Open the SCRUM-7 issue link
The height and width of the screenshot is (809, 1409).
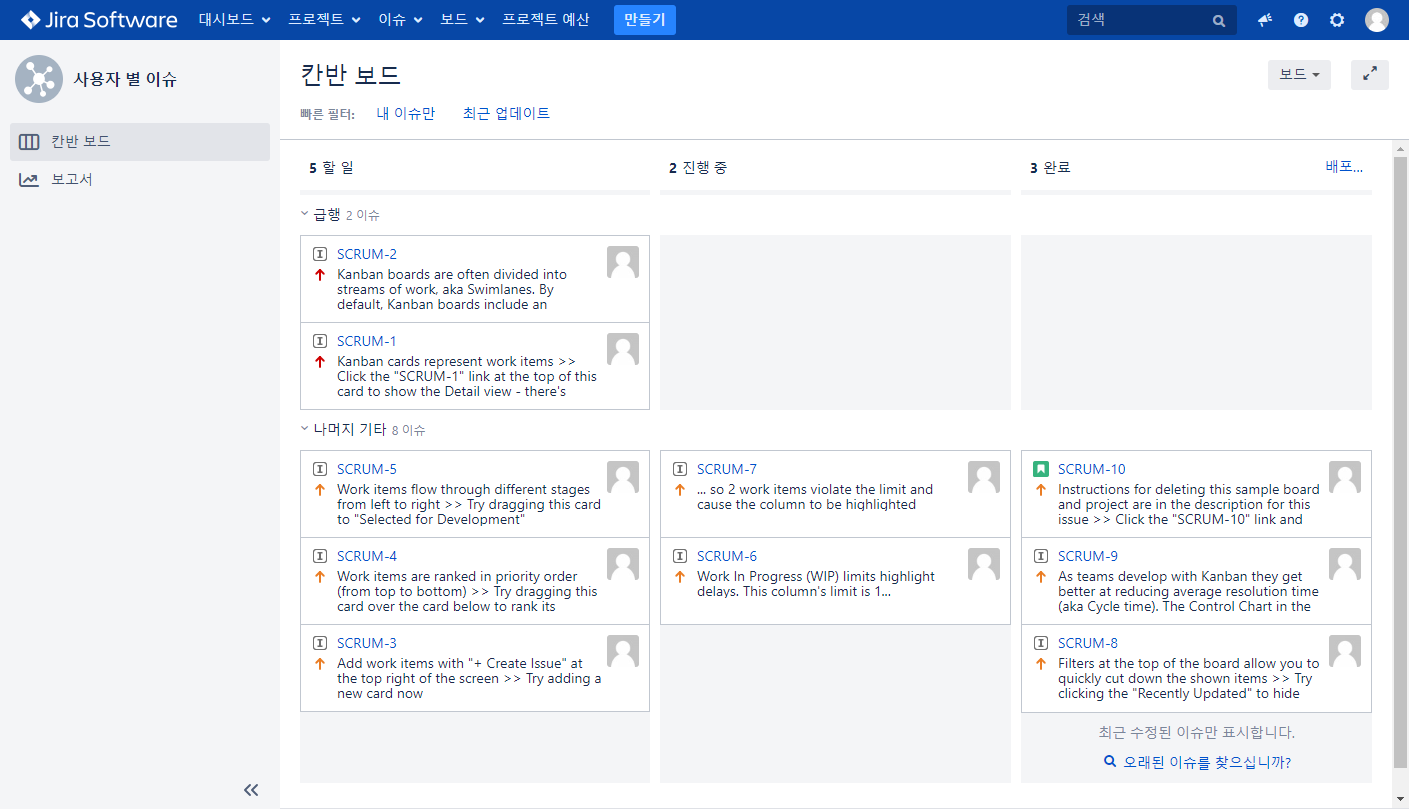(x=727, y=469)
